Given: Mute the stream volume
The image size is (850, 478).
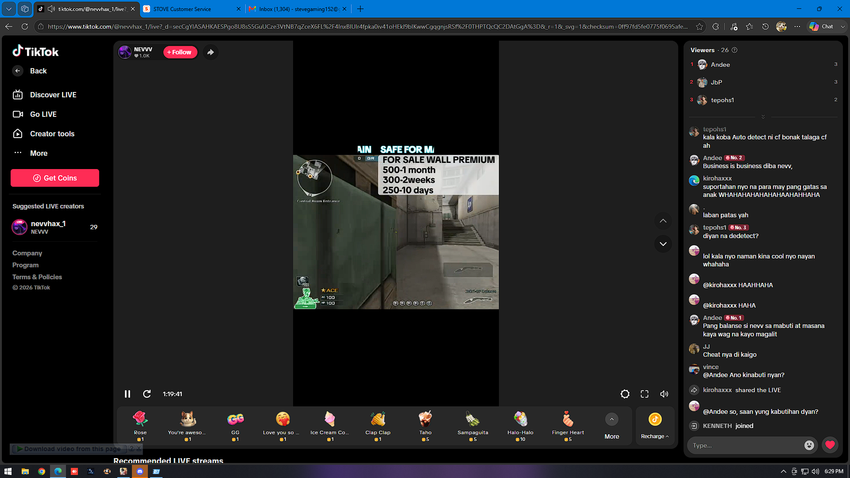Looking at the screenshot, I should tap(664, 394).
